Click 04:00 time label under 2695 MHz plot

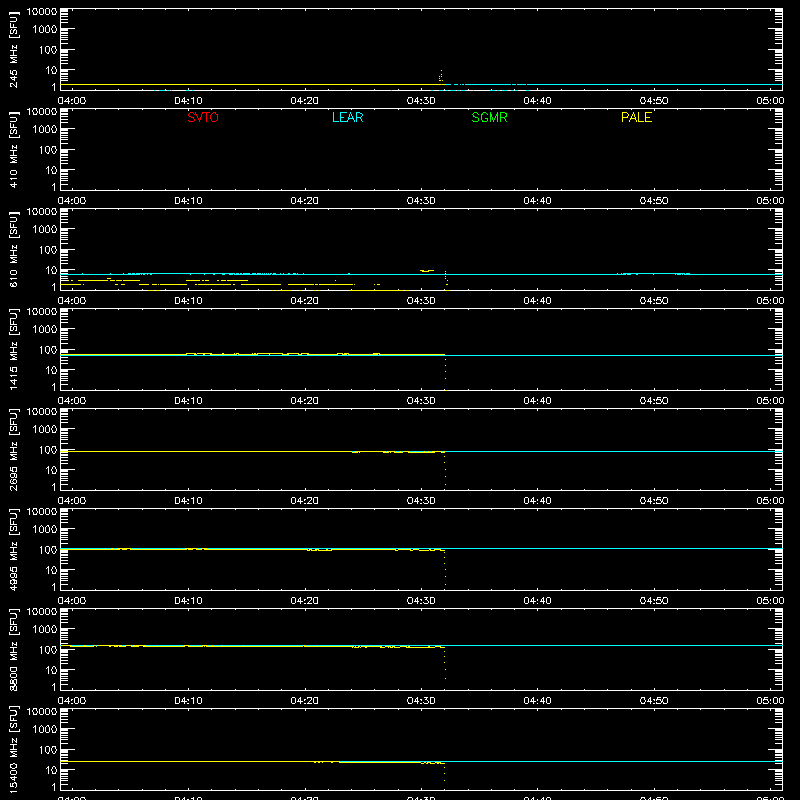point(72,501)
